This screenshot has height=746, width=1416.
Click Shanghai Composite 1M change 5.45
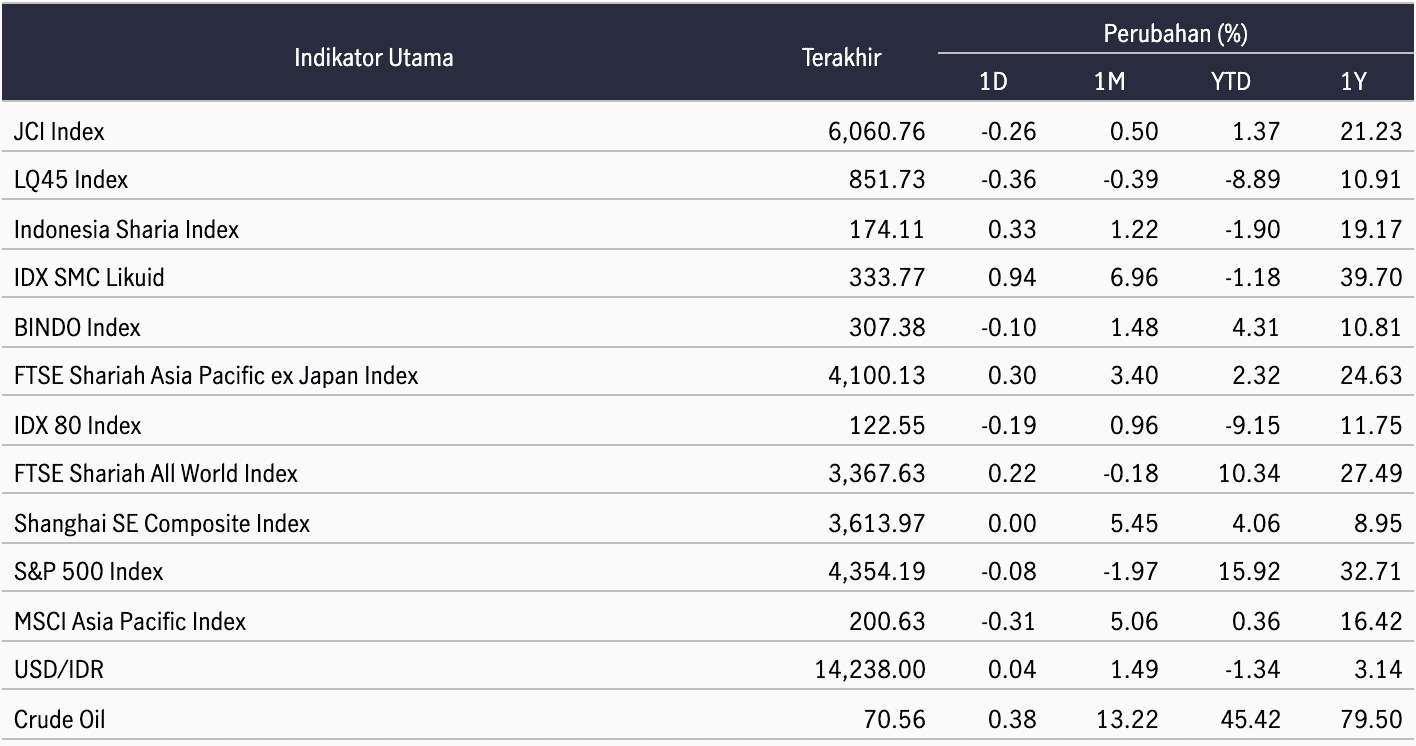(x=1134, y=523)
